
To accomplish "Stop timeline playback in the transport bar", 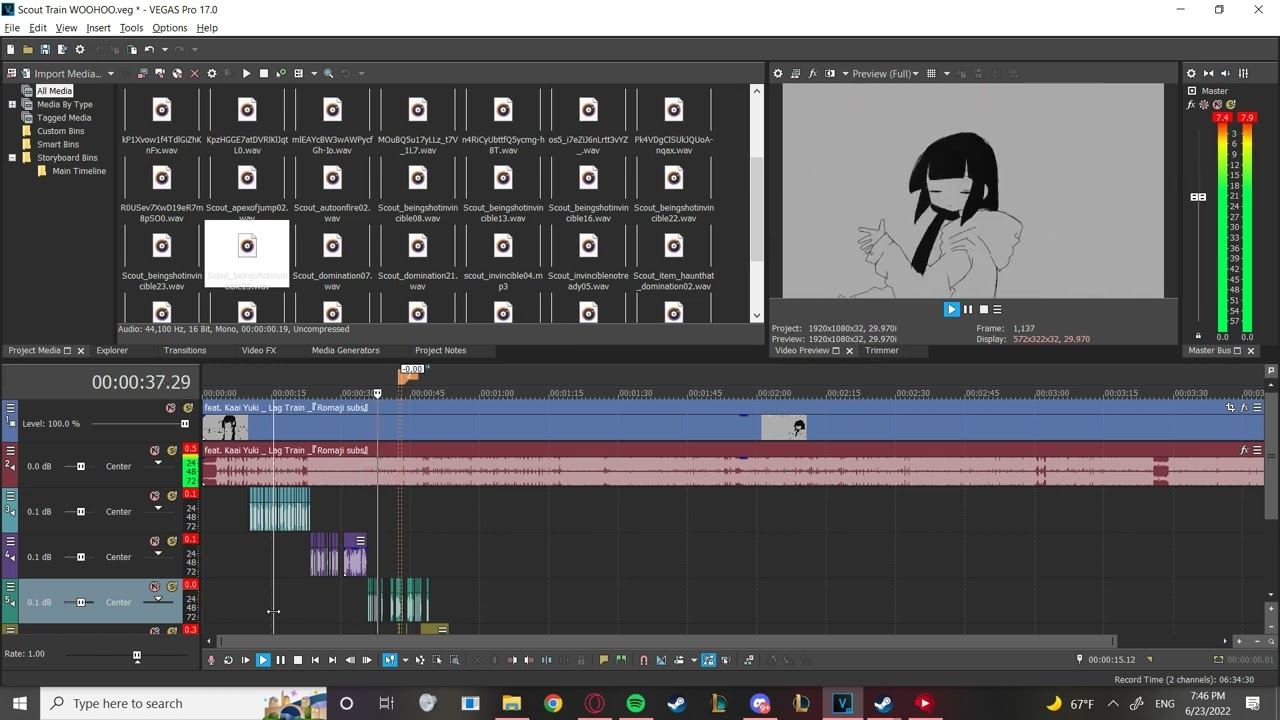I will click(x=297, y=660).
